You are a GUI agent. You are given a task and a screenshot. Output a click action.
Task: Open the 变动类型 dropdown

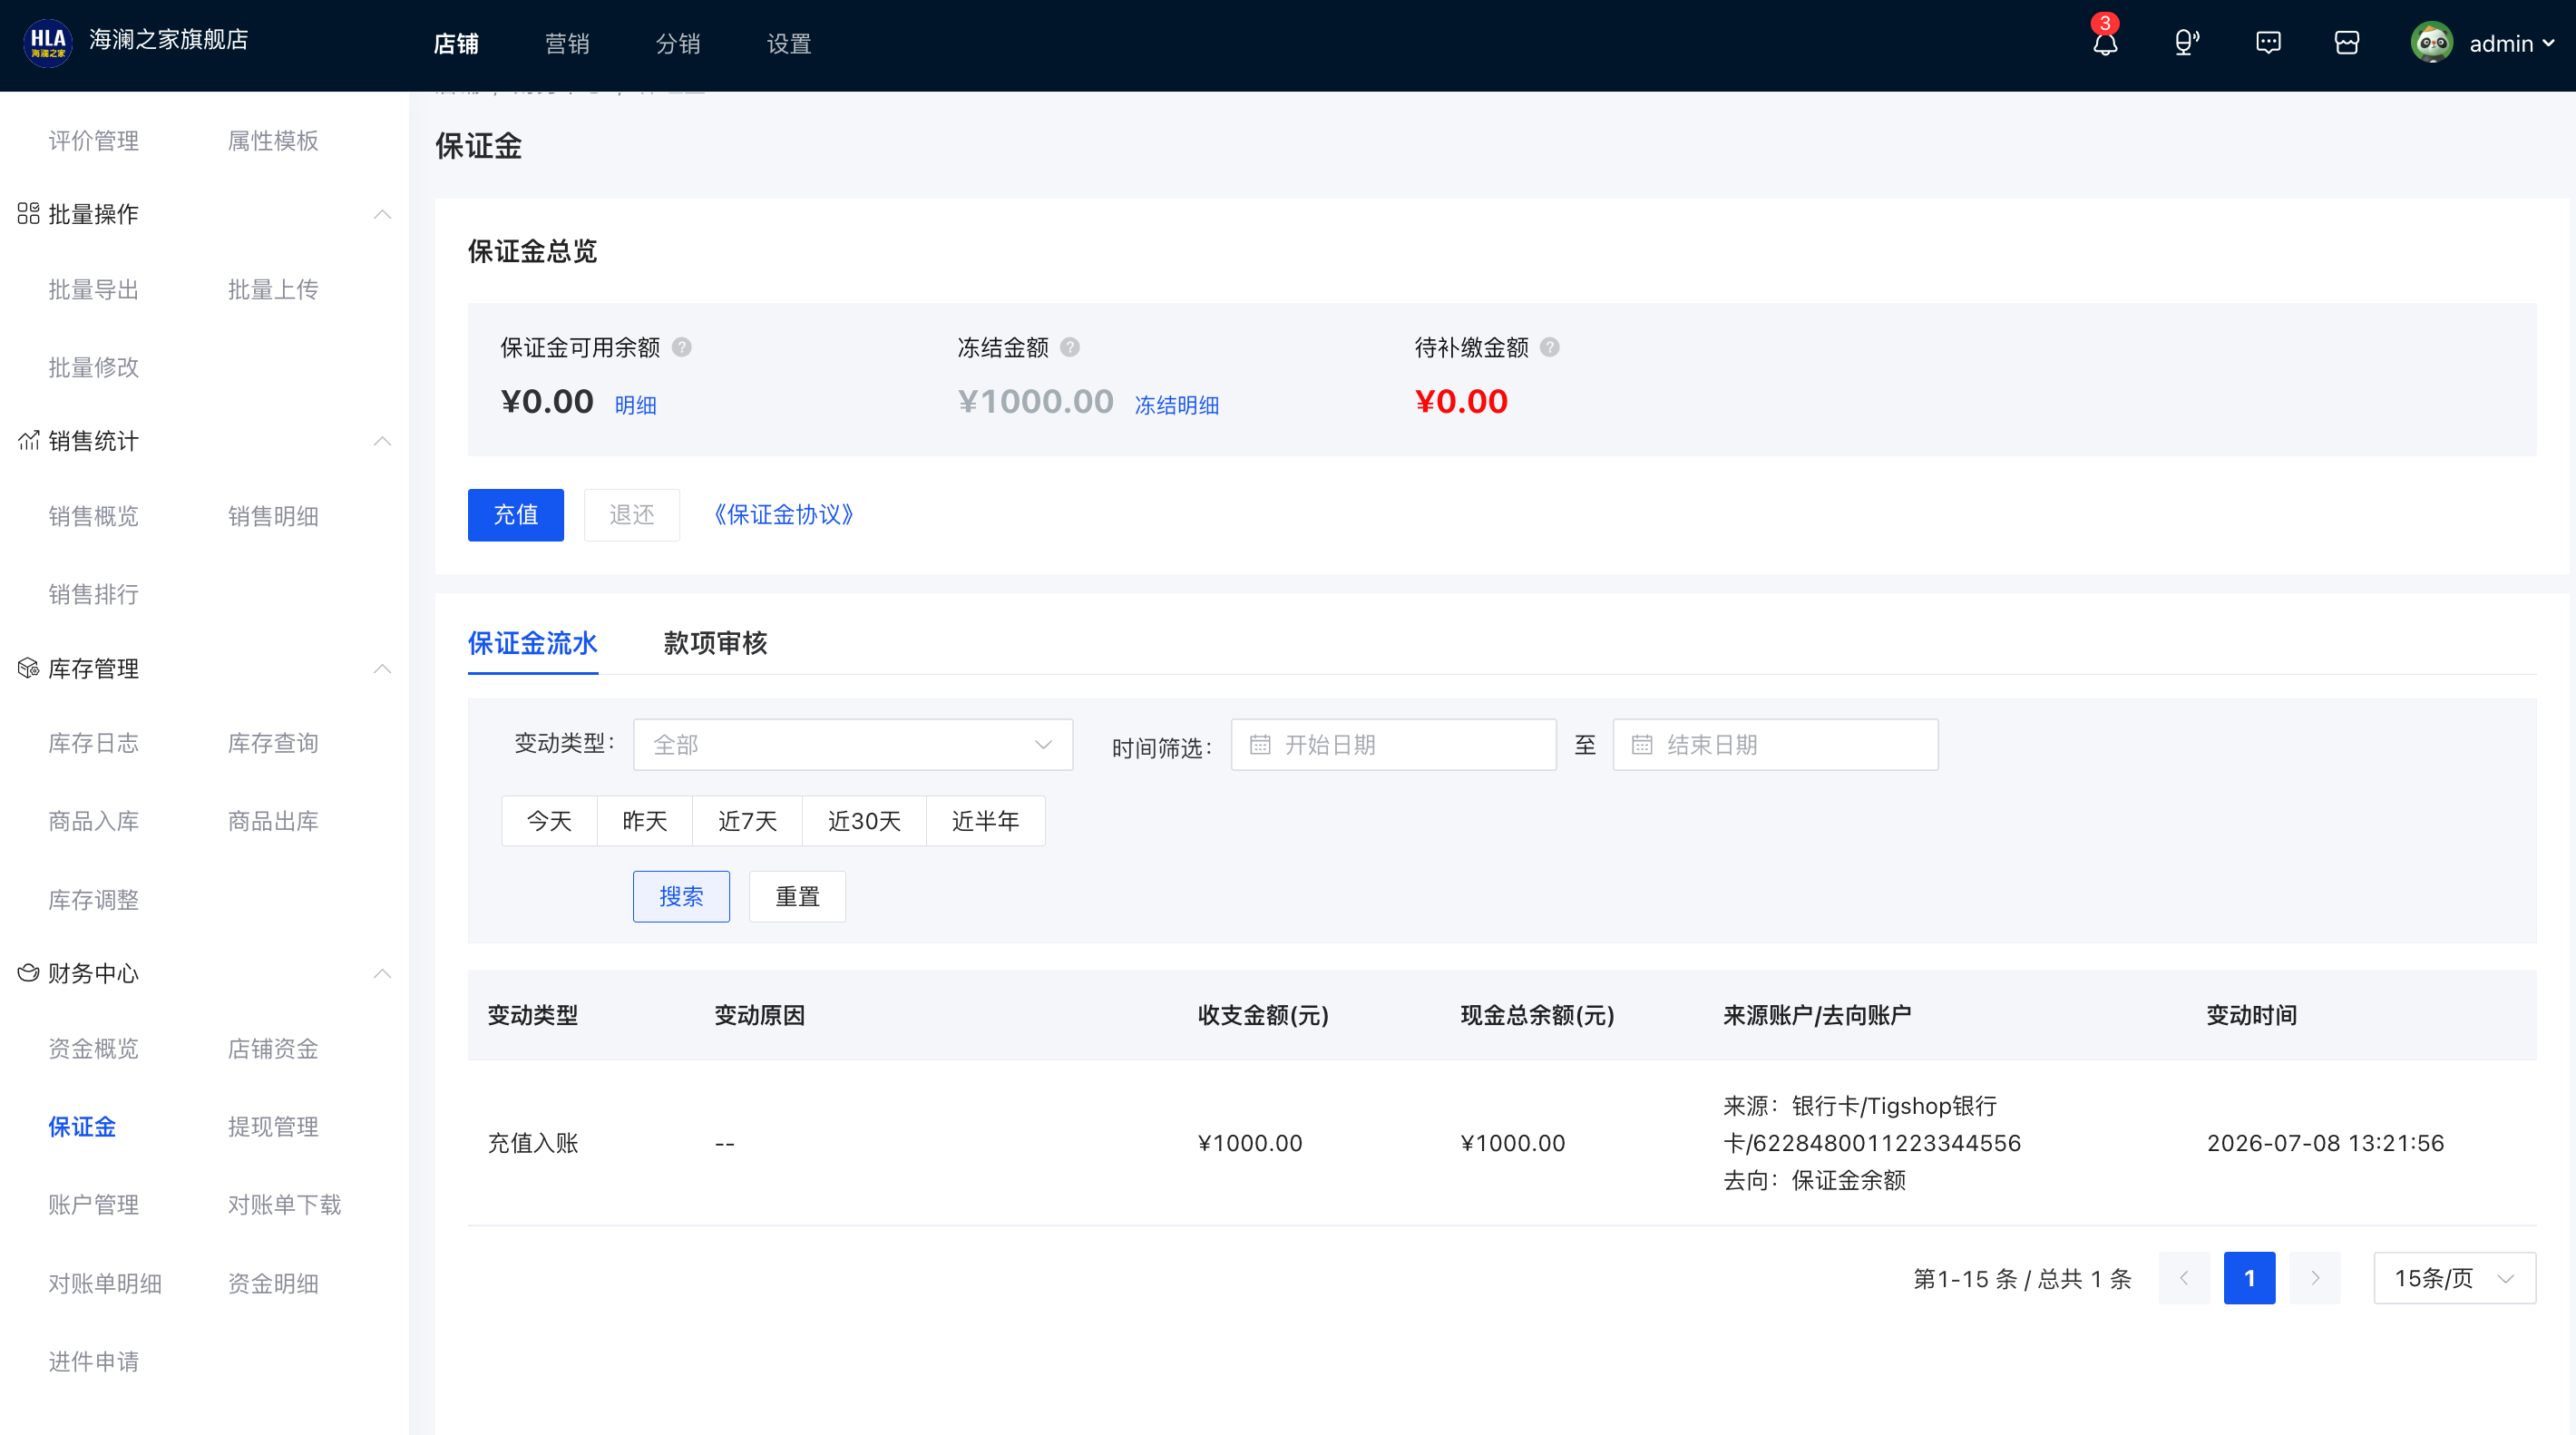tap(853, 745)
